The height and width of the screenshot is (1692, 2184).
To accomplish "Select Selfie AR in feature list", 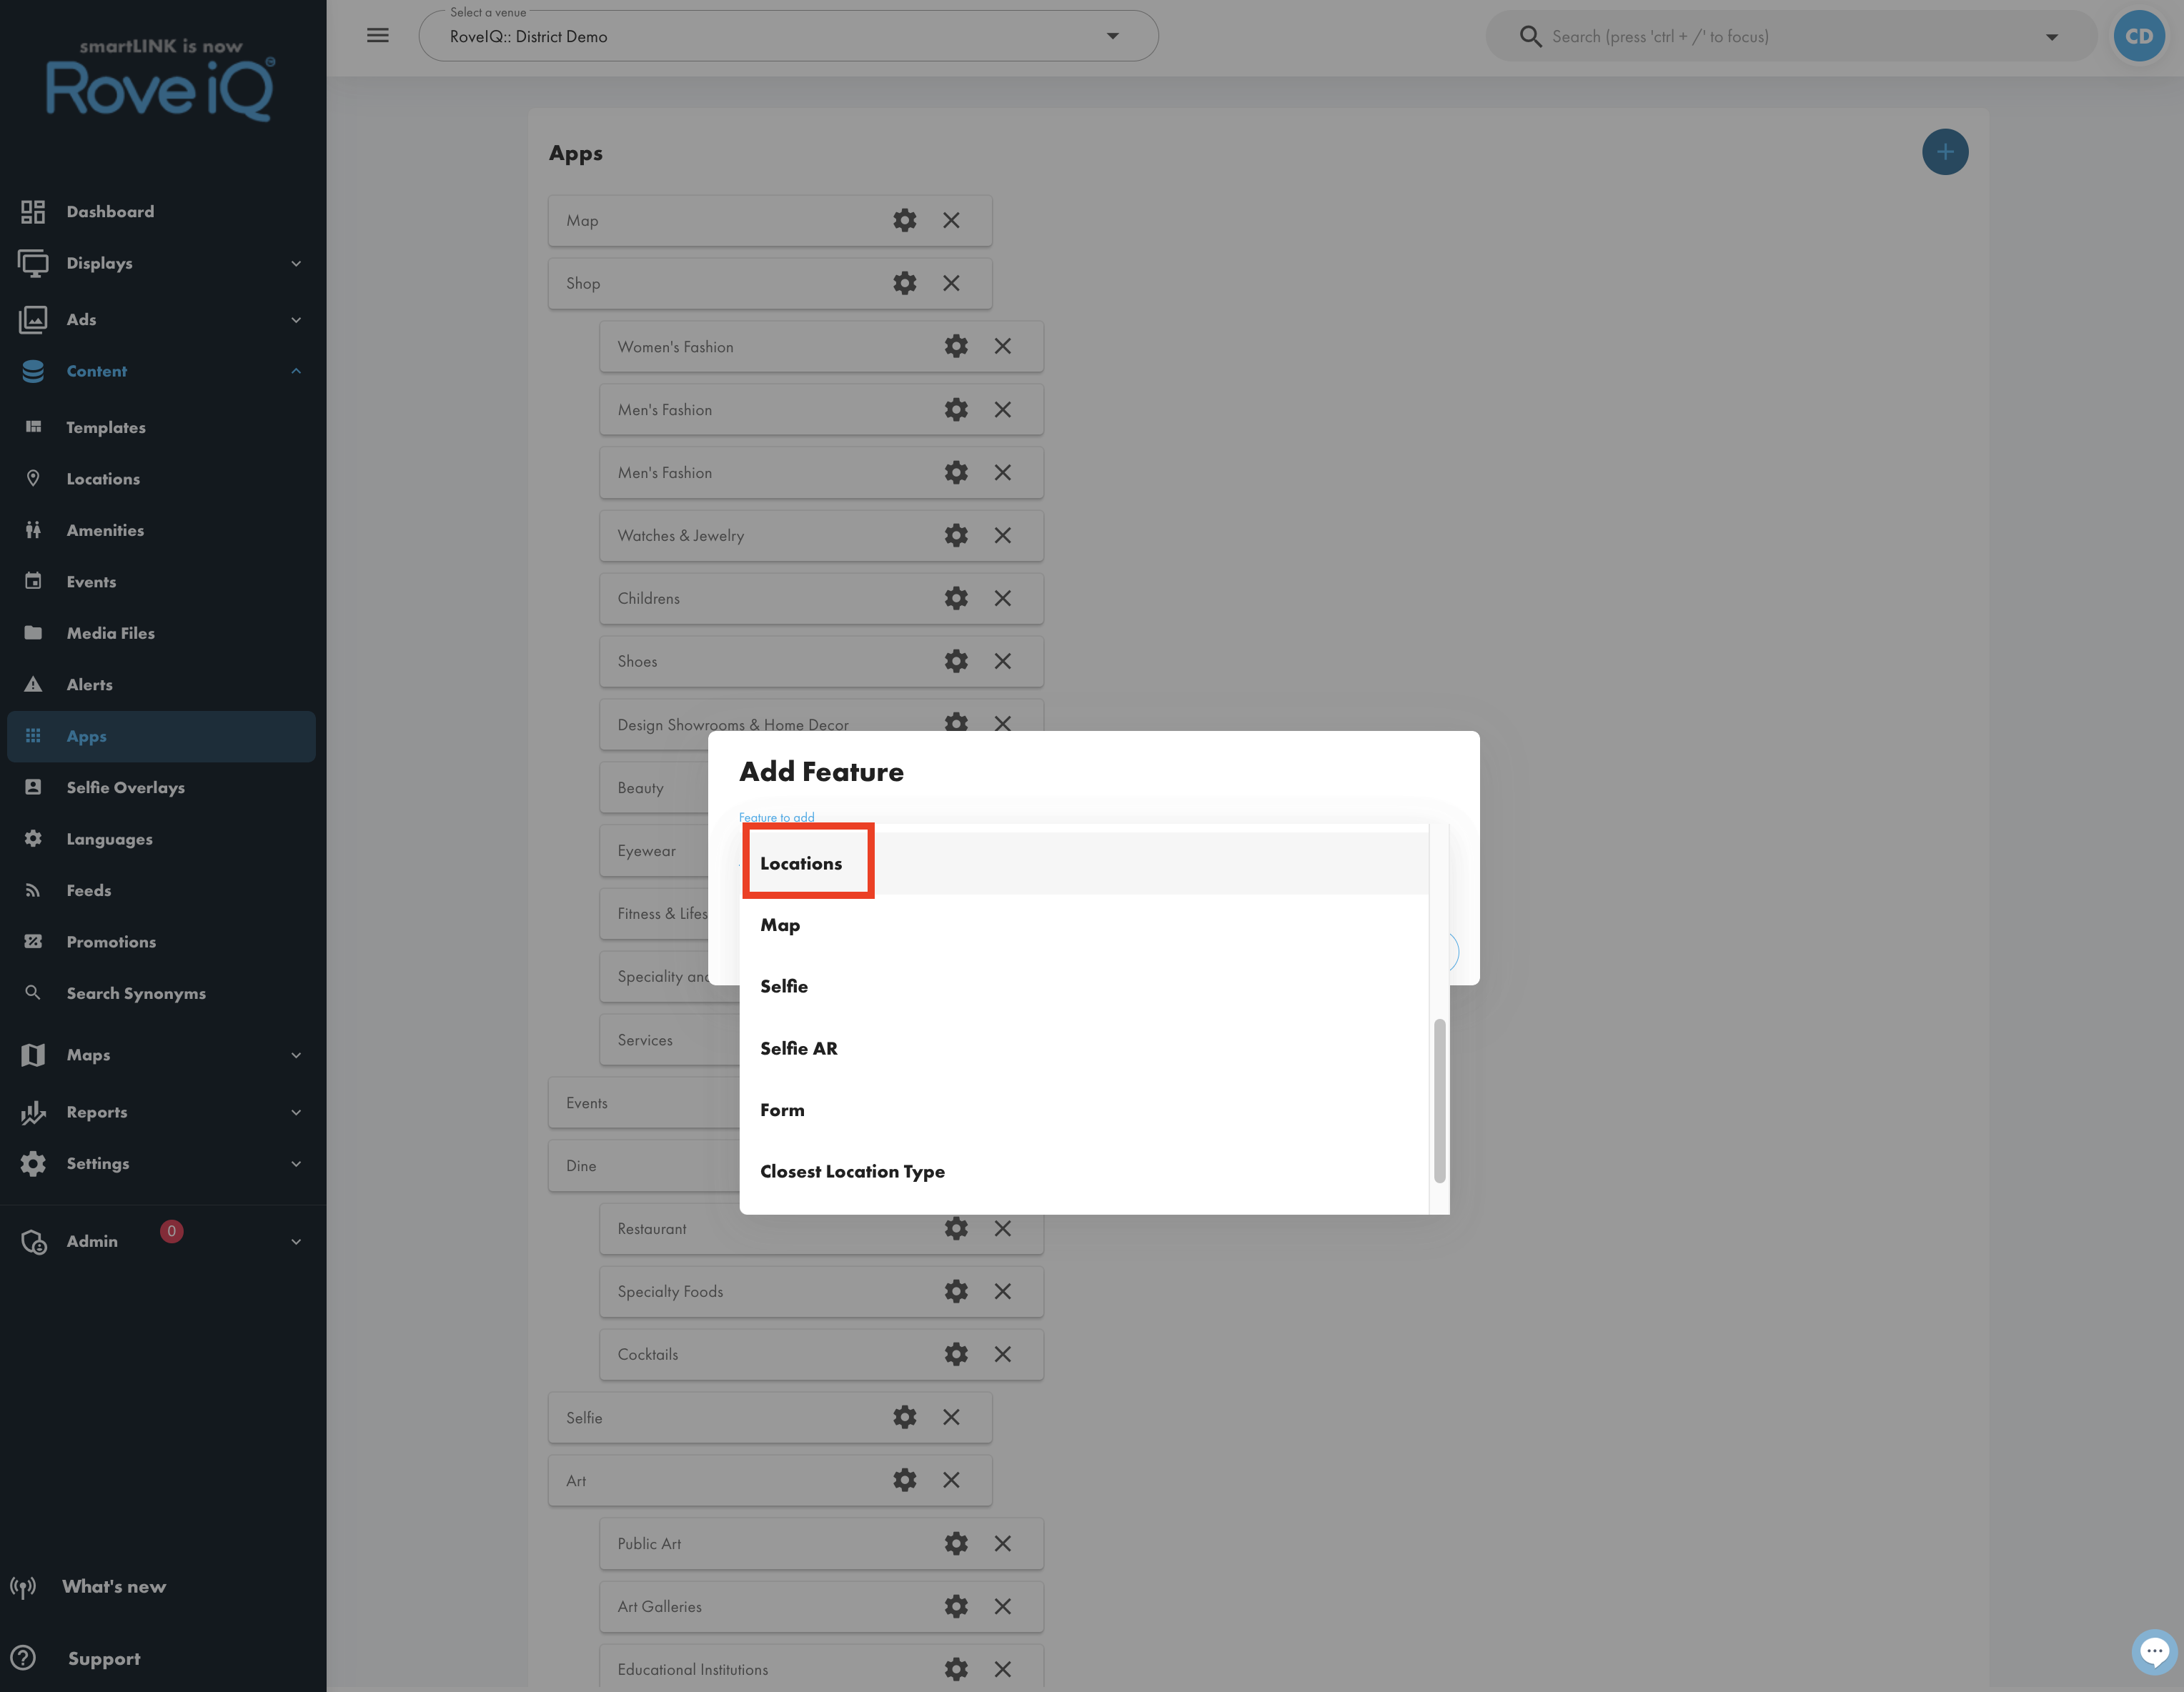I will [1084, 1048].
